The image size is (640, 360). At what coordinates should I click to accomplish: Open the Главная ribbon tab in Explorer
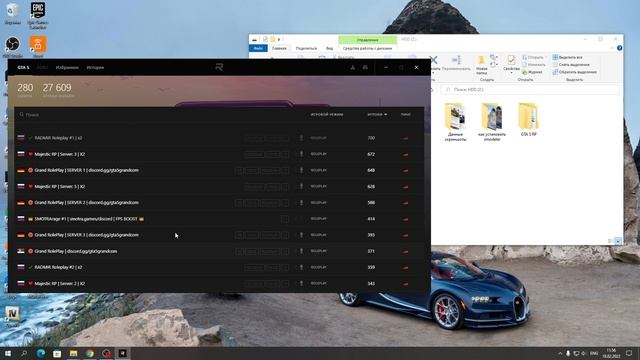click(x=279, y=49)
